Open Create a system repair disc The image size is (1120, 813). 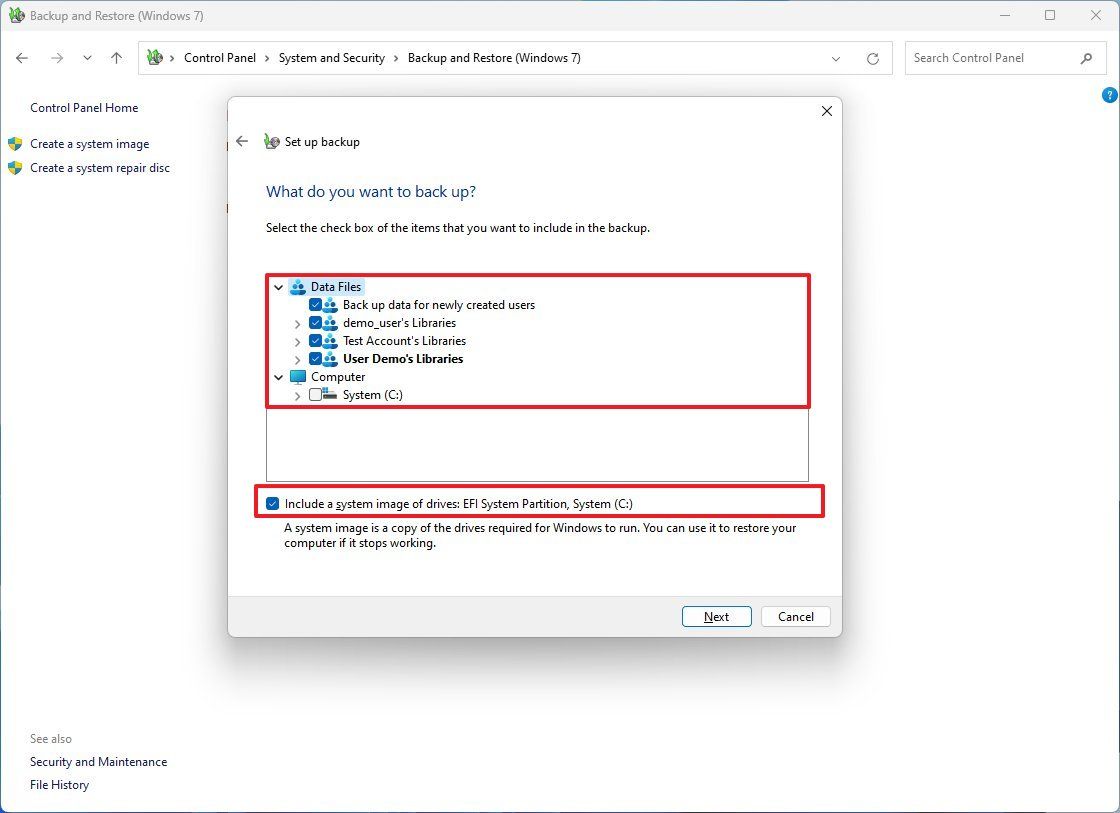[x=99, y=168]
